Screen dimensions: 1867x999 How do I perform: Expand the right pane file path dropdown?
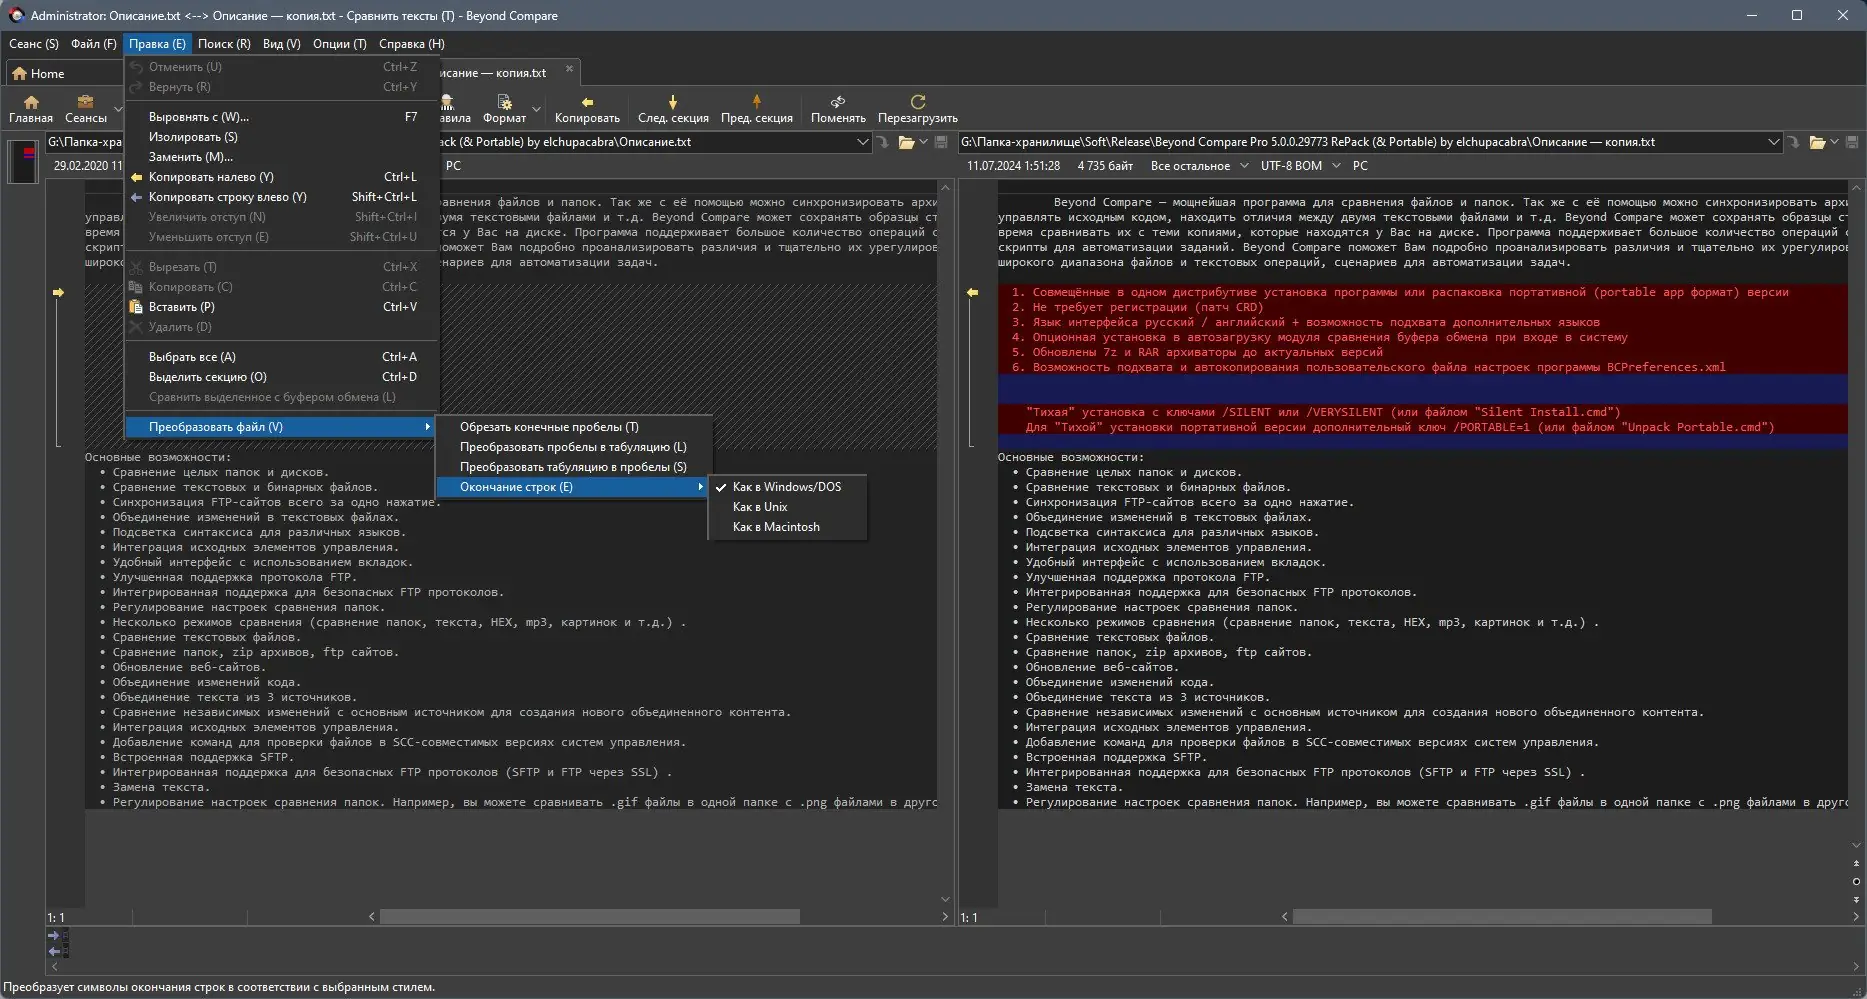click(1773, 142)
